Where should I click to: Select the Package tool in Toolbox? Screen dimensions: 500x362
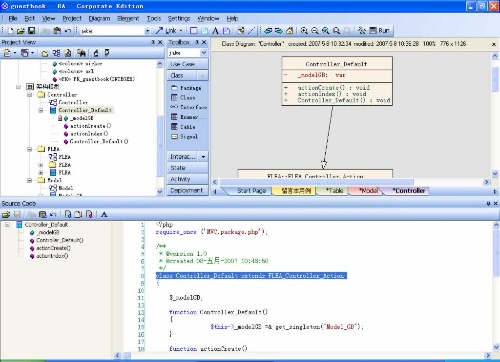click(186, 88)
